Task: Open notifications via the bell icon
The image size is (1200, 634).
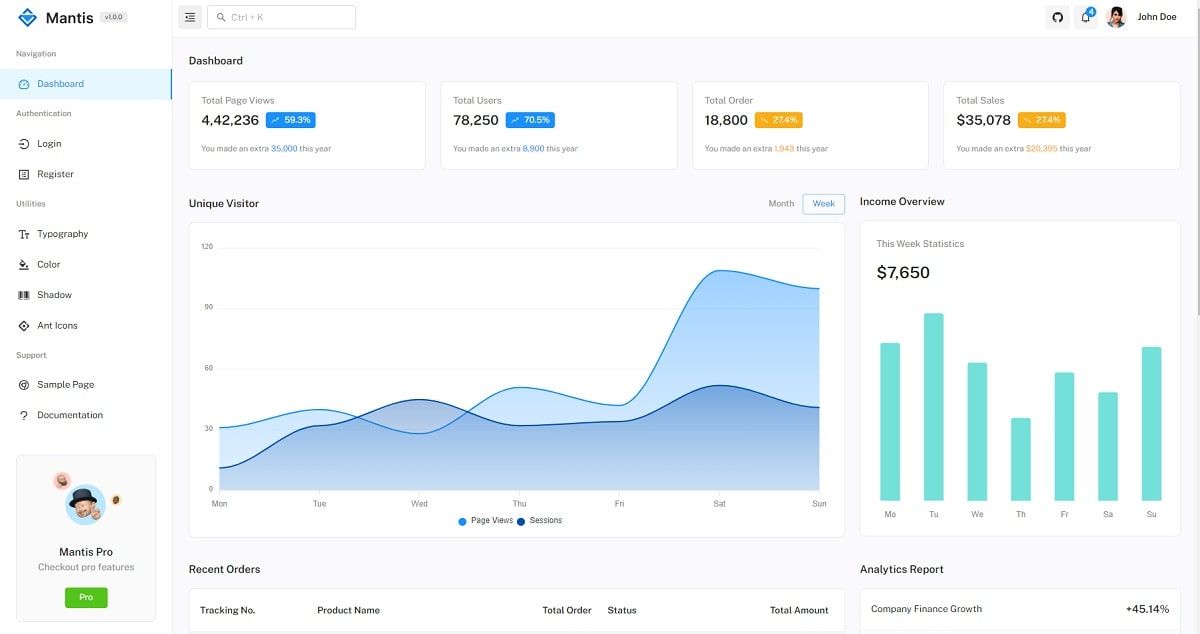Action: coord(1085,17)
